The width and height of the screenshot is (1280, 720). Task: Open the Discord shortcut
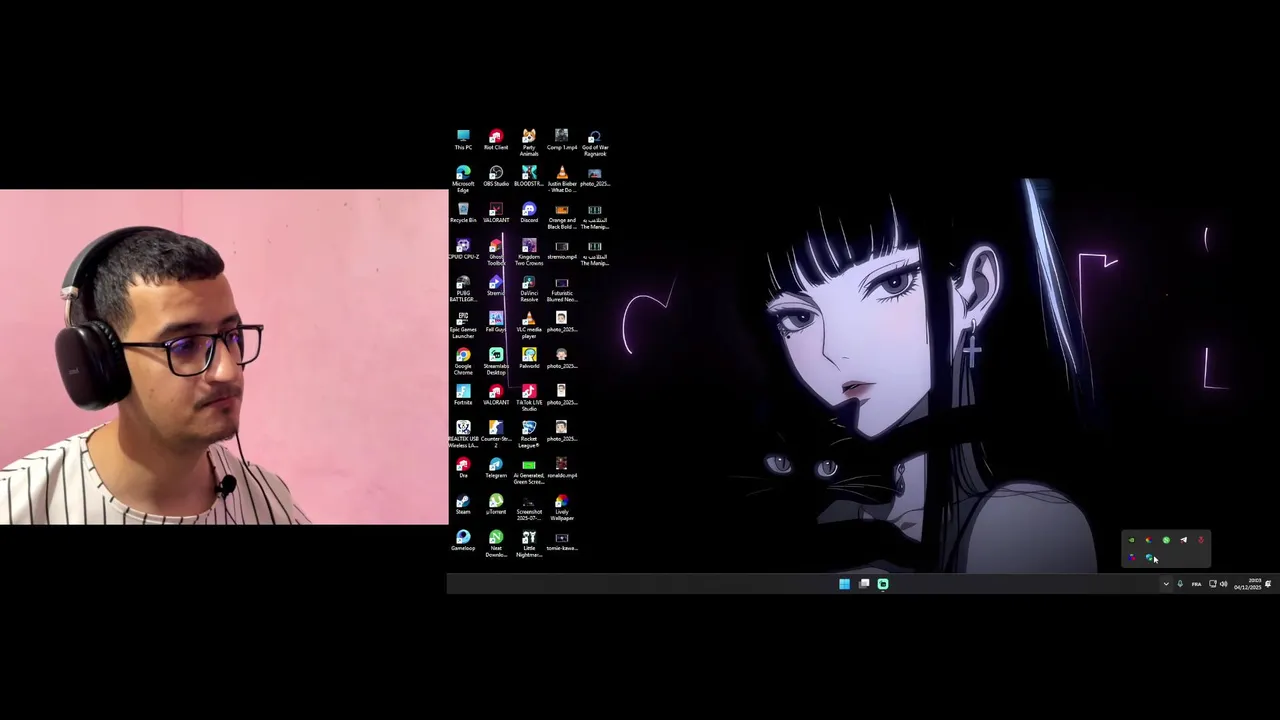[x=529, y=213]
